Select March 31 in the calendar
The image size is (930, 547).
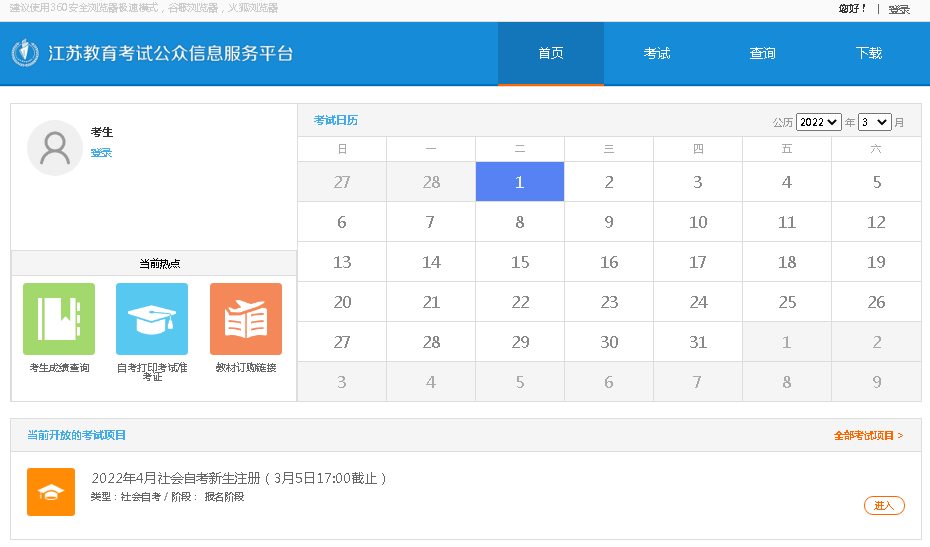(x=698, y=342)
